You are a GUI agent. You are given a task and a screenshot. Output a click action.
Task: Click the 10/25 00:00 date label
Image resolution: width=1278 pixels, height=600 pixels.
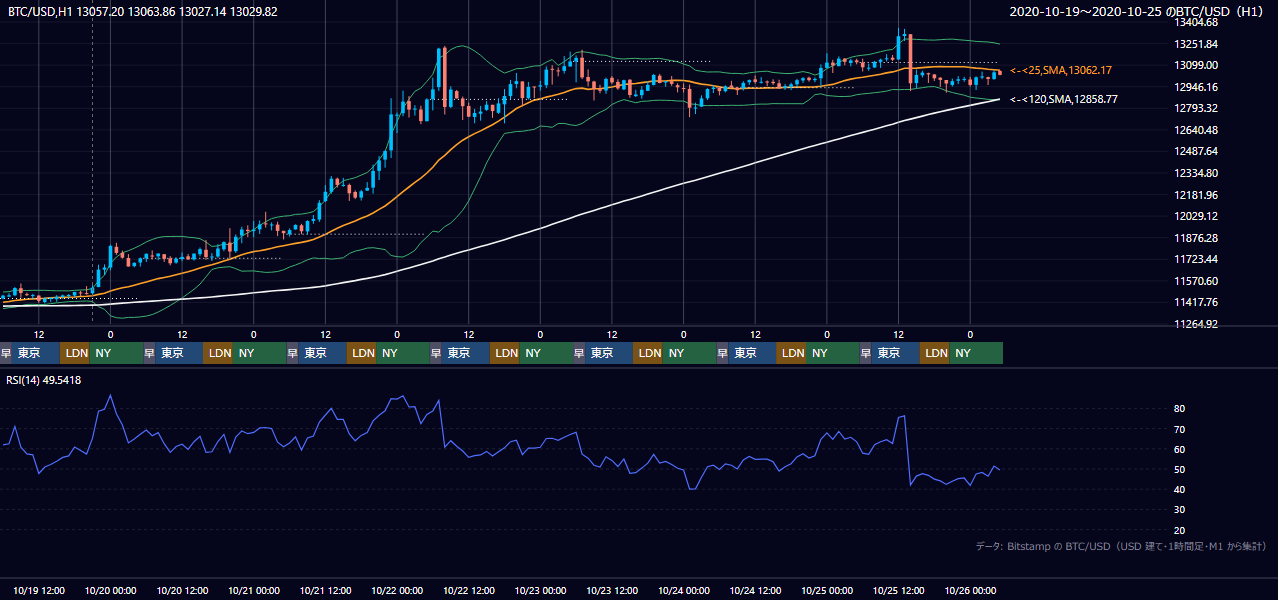coord(827,591)
